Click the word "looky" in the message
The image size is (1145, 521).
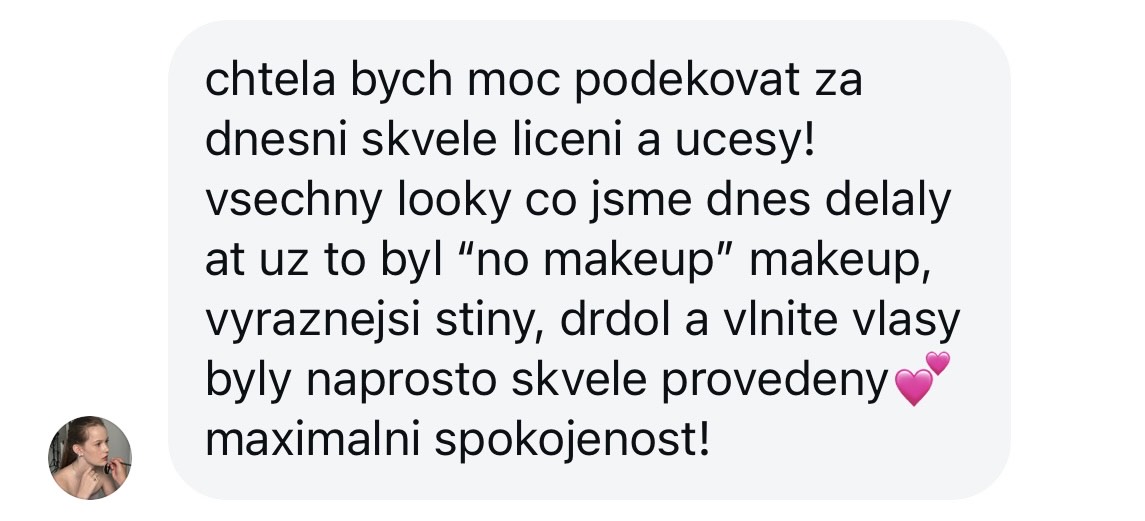(x=453, y=203)
